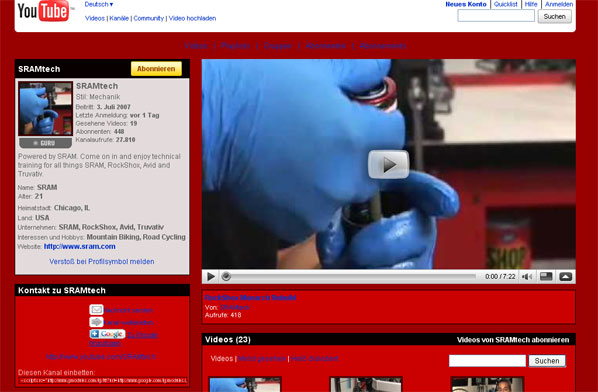
Task: Toggle the video size icon in player
Action: tap(546, 276)
